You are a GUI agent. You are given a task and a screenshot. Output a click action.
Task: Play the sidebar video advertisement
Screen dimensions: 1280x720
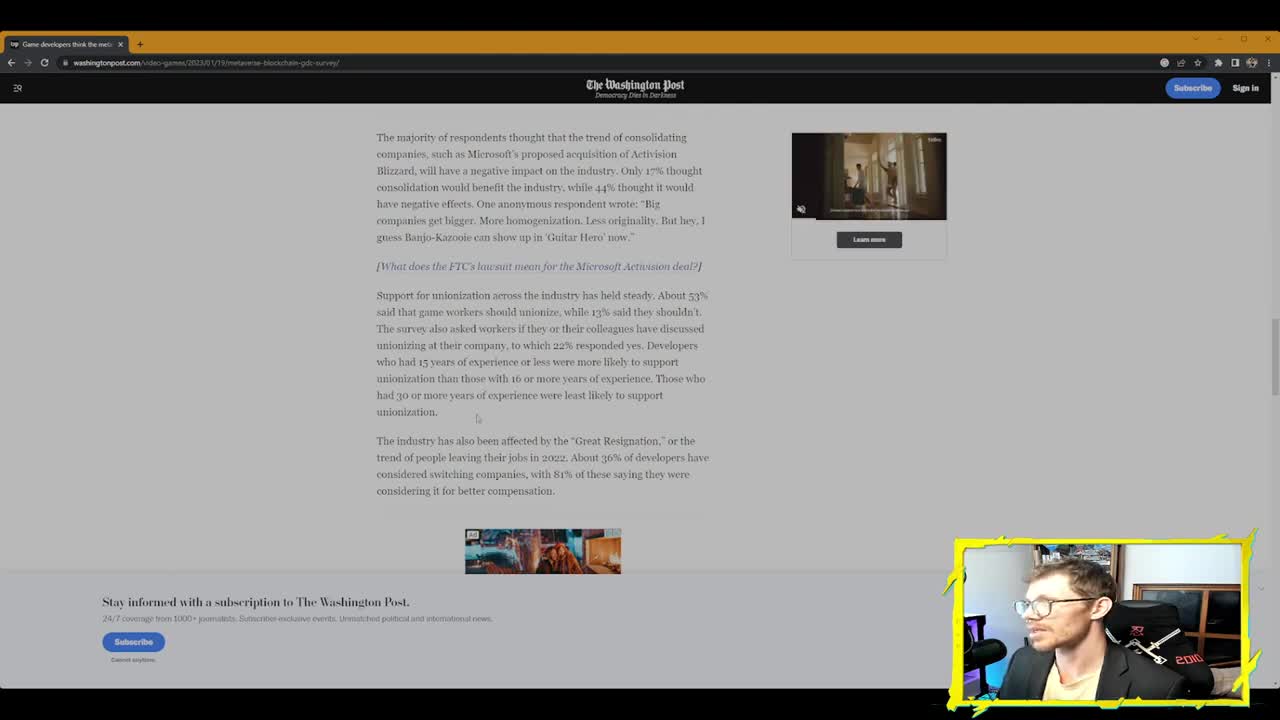pyautogui.click(x=869, y=176)
